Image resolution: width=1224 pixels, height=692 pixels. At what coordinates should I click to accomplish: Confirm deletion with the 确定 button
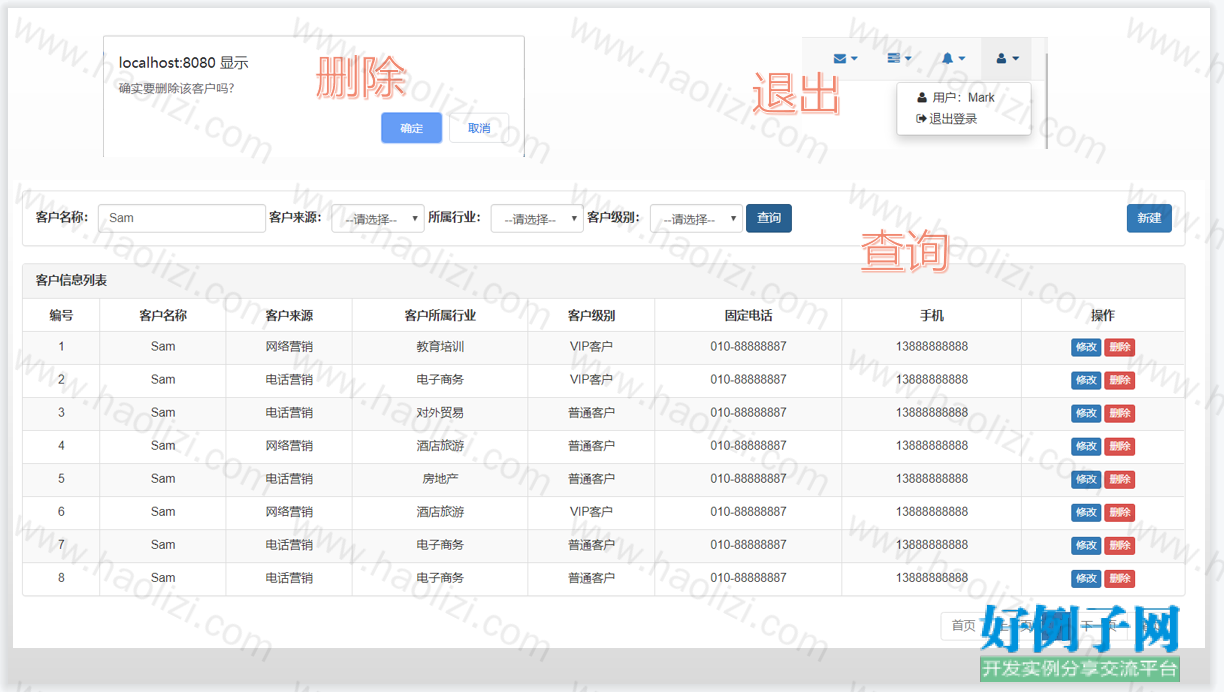click(411, 128)
